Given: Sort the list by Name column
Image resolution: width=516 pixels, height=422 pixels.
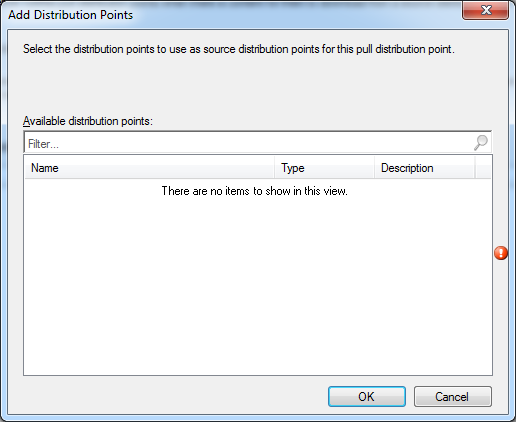Looking at the screenshot, I should (x=149, y=168).
